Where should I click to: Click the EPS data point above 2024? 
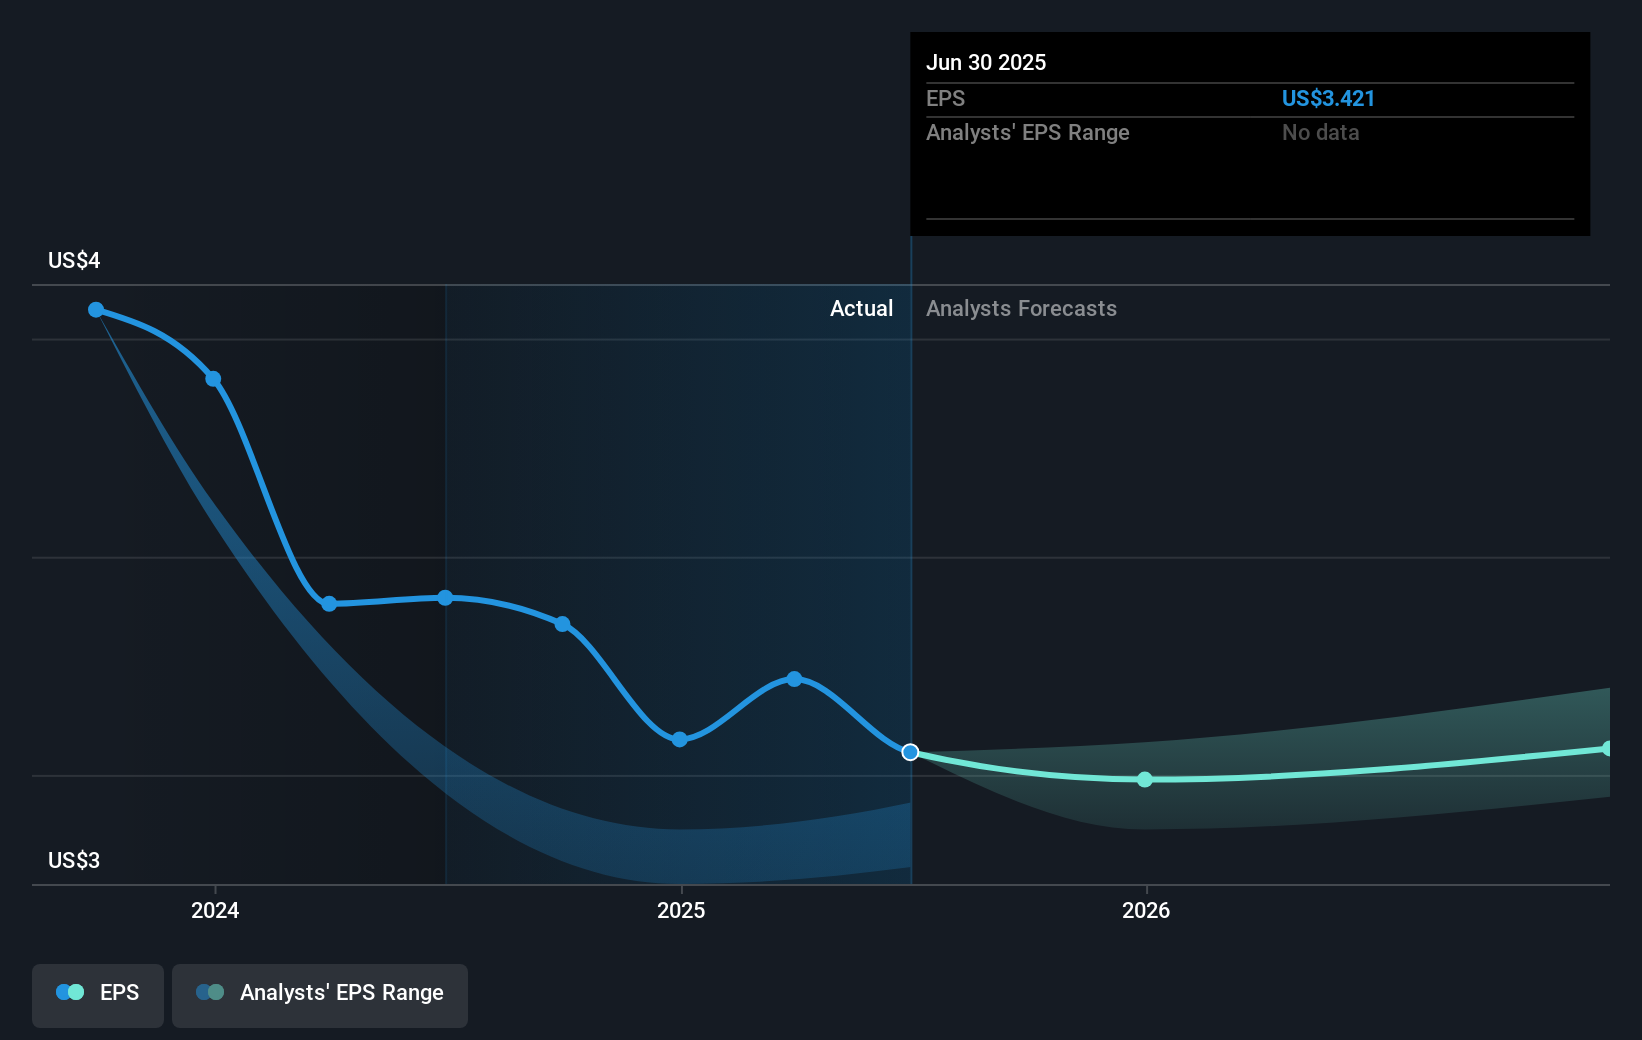pyautogui.click(x=213, y=379)
